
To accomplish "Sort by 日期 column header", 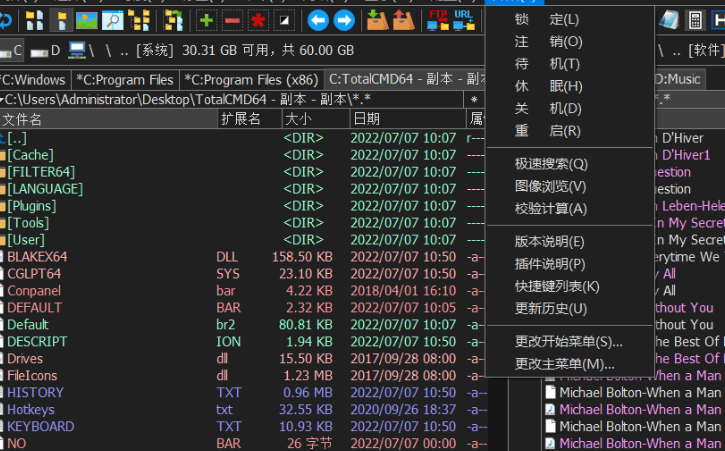I will [408, 119].
